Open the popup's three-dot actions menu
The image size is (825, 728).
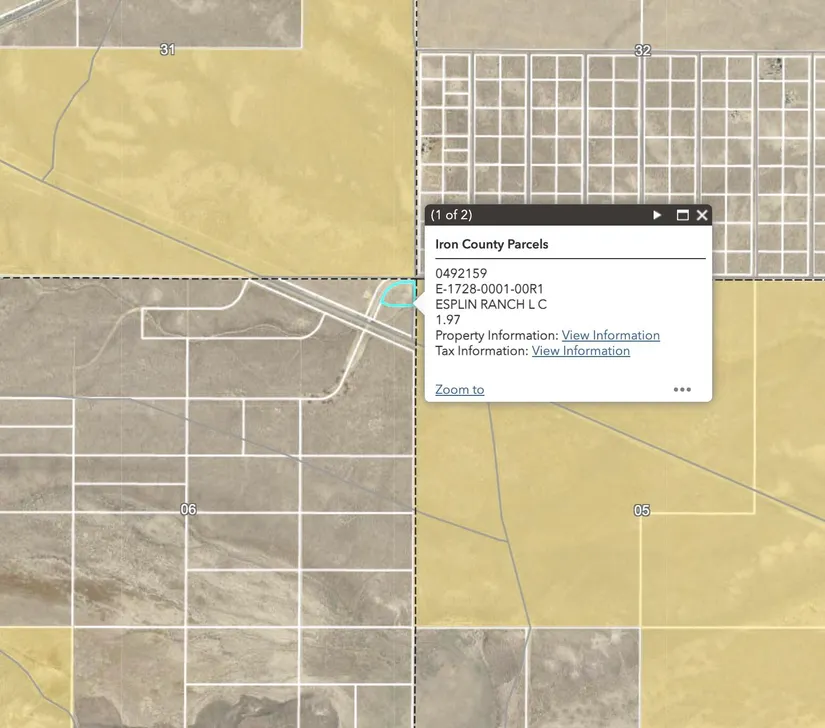(682, 390)
